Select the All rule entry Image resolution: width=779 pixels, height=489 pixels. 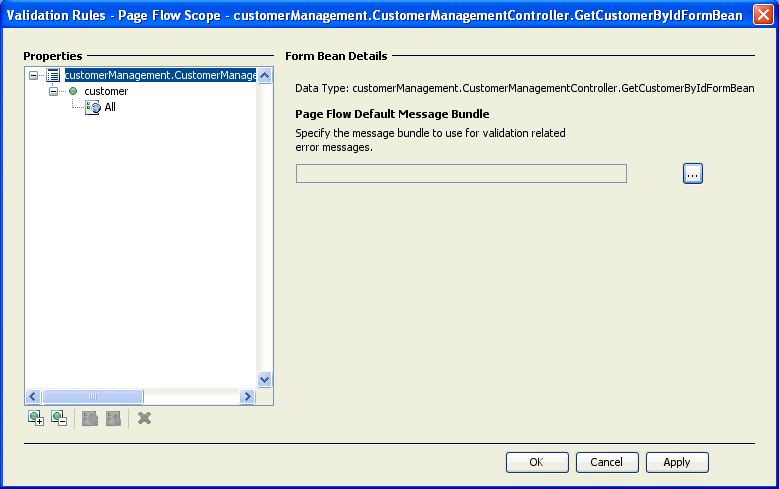pyautogui.click(x=110, y=107)
